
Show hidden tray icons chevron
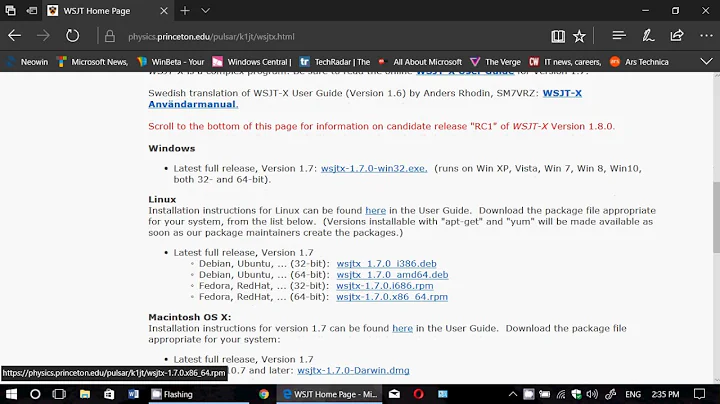[x=513, y=394]
